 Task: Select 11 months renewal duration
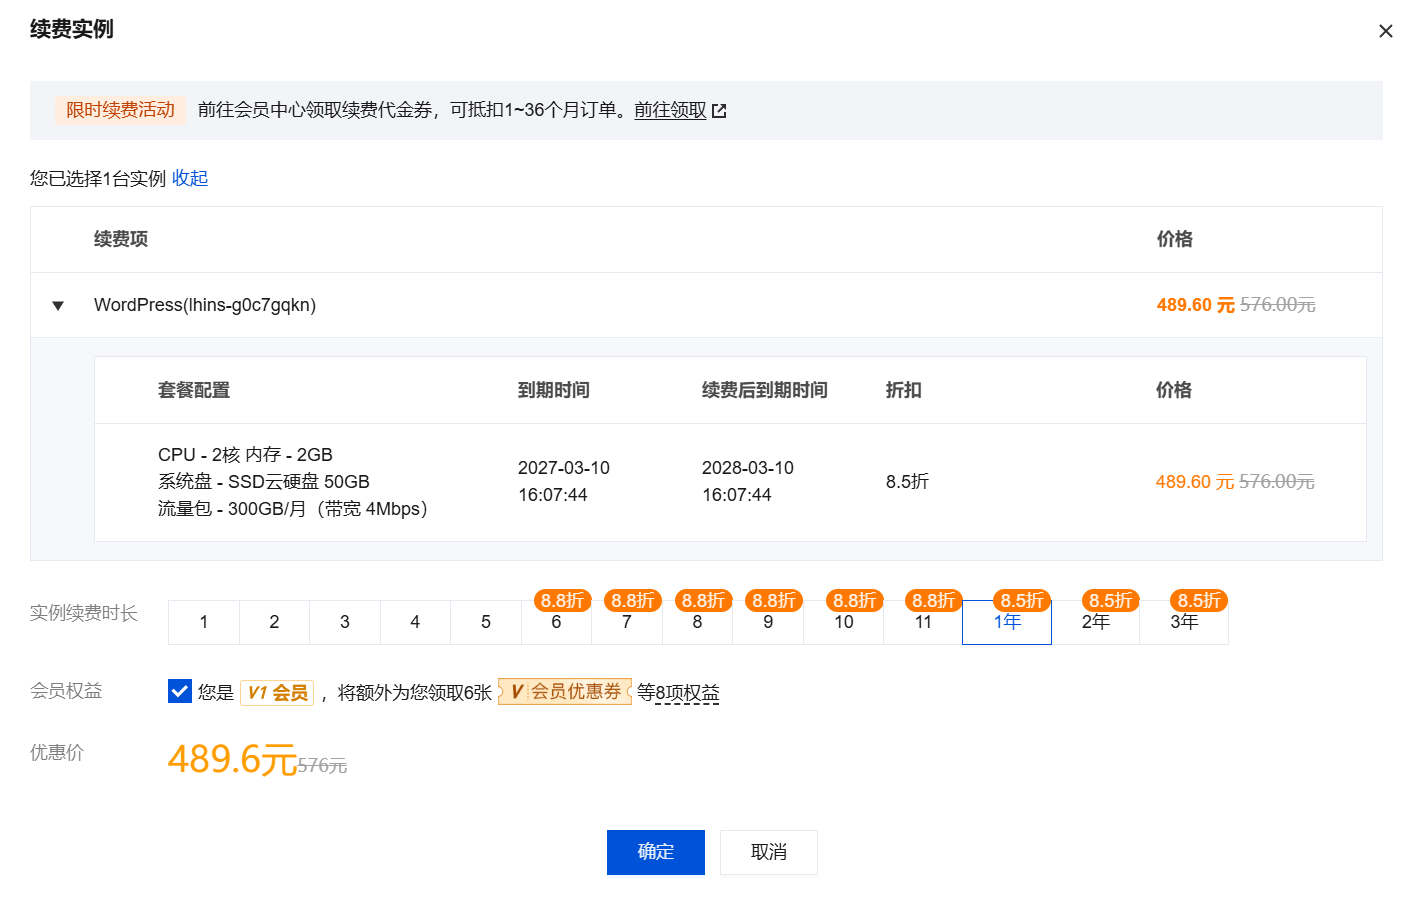pyautogui.click(x=923, y=622)
